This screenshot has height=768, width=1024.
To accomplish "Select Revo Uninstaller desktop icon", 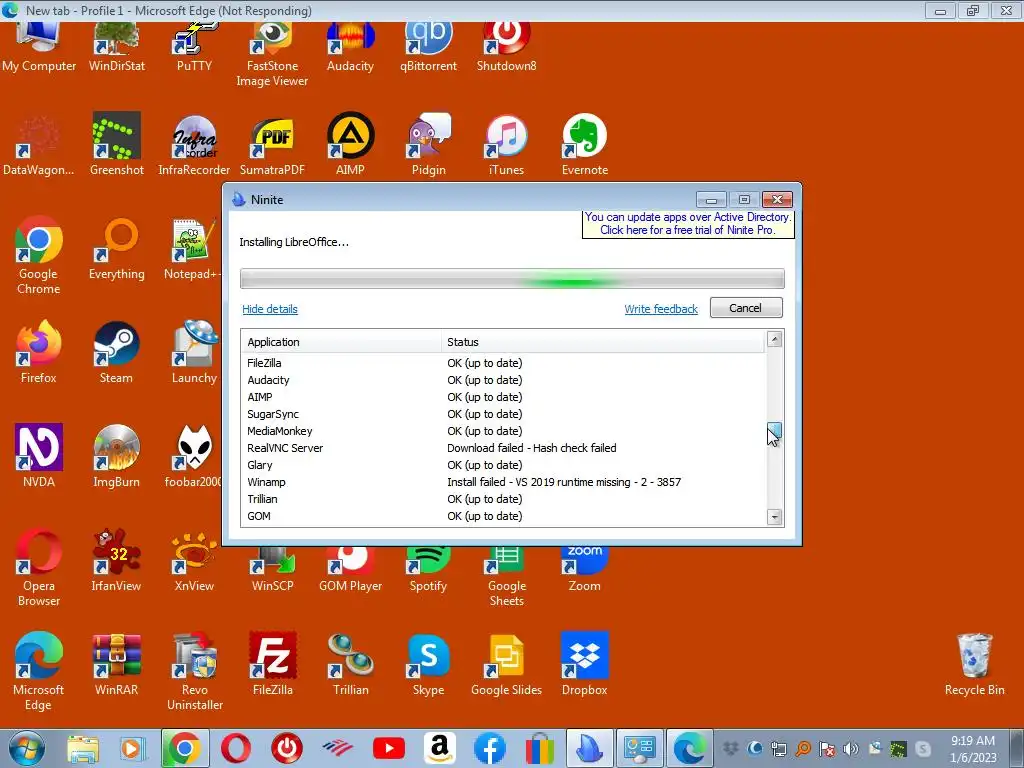I will pos(195,671).
